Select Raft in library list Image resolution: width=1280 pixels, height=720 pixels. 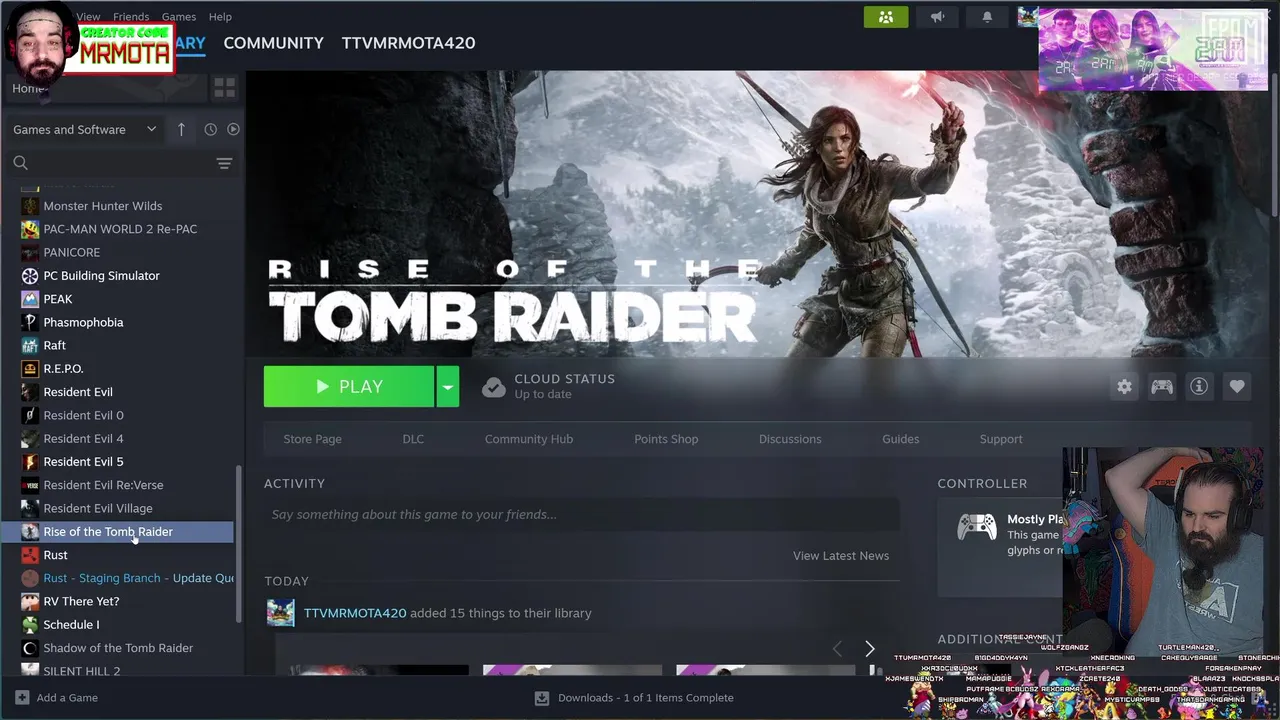[54, 346]
